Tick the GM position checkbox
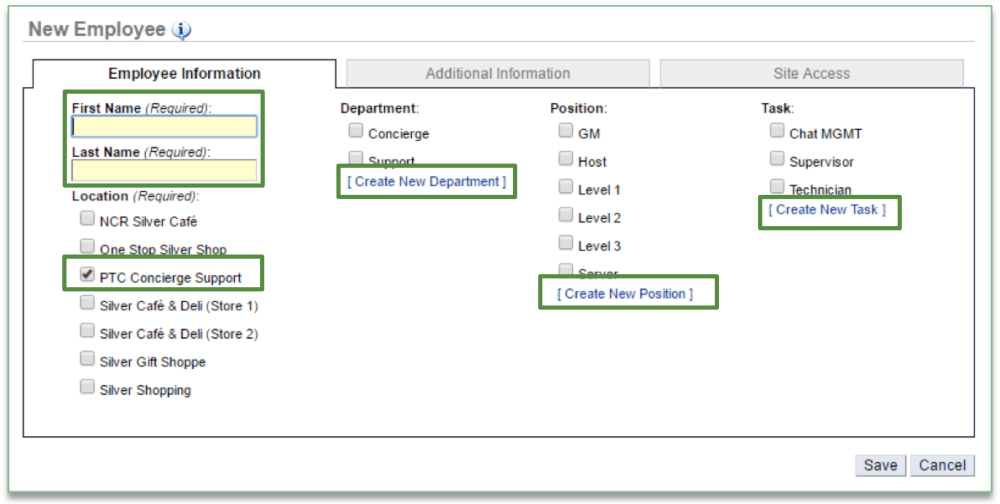The width and height of the screenshot is (1000, 504). point(566,130)
